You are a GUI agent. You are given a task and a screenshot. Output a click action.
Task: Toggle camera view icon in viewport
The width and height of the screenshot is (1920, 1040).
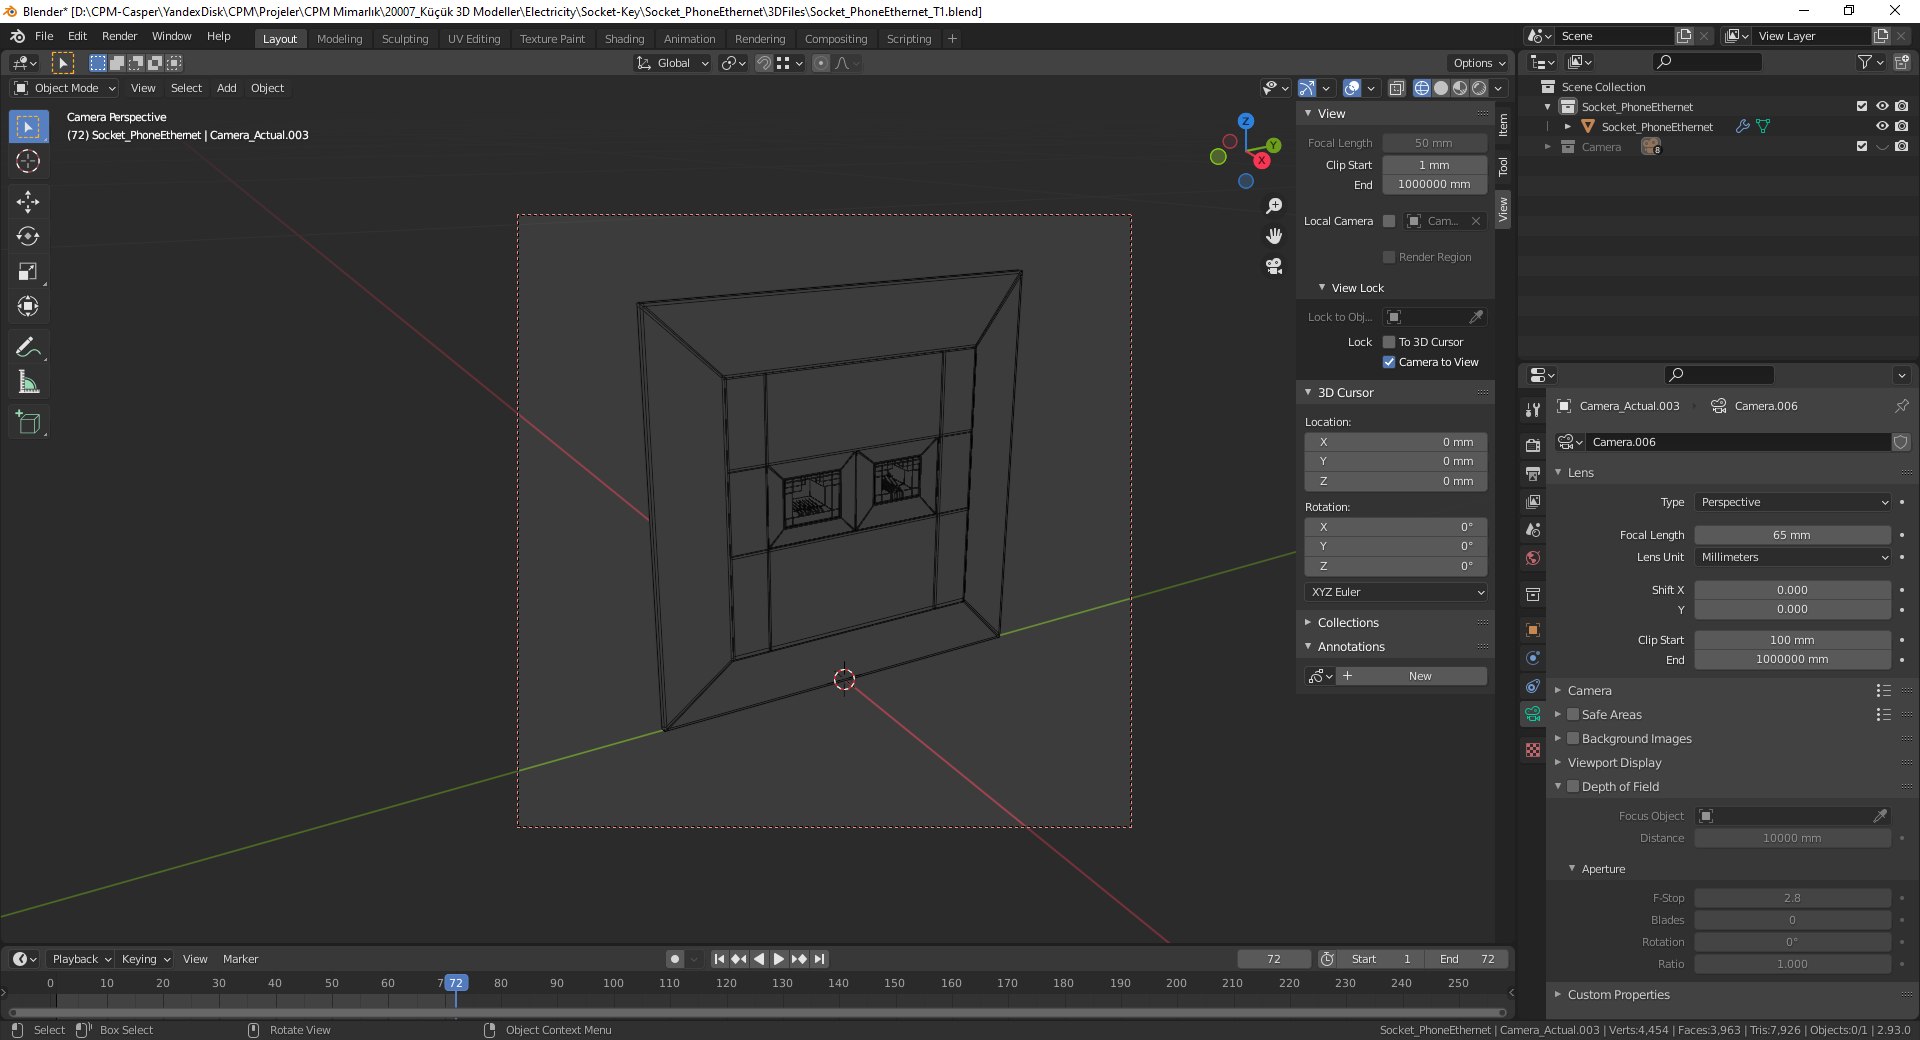click(x=1274, y=266)
